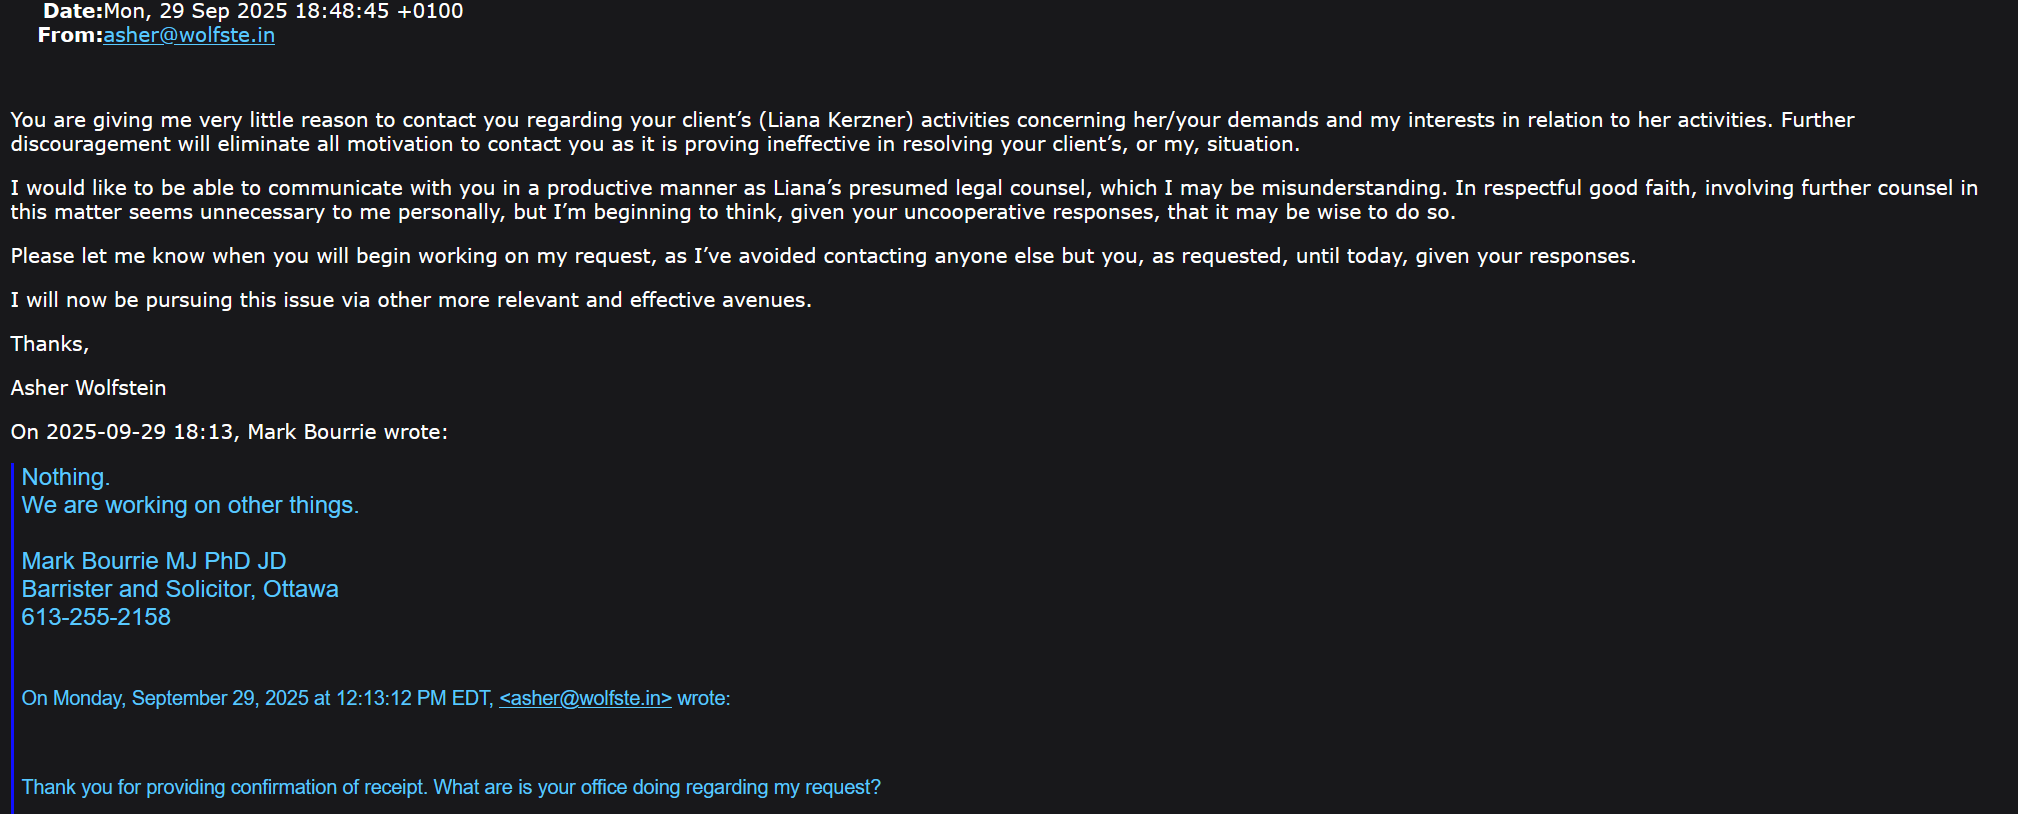Click the 'Mark Bourrie MJ PhD JD' signature line

[x=154, y=561]
